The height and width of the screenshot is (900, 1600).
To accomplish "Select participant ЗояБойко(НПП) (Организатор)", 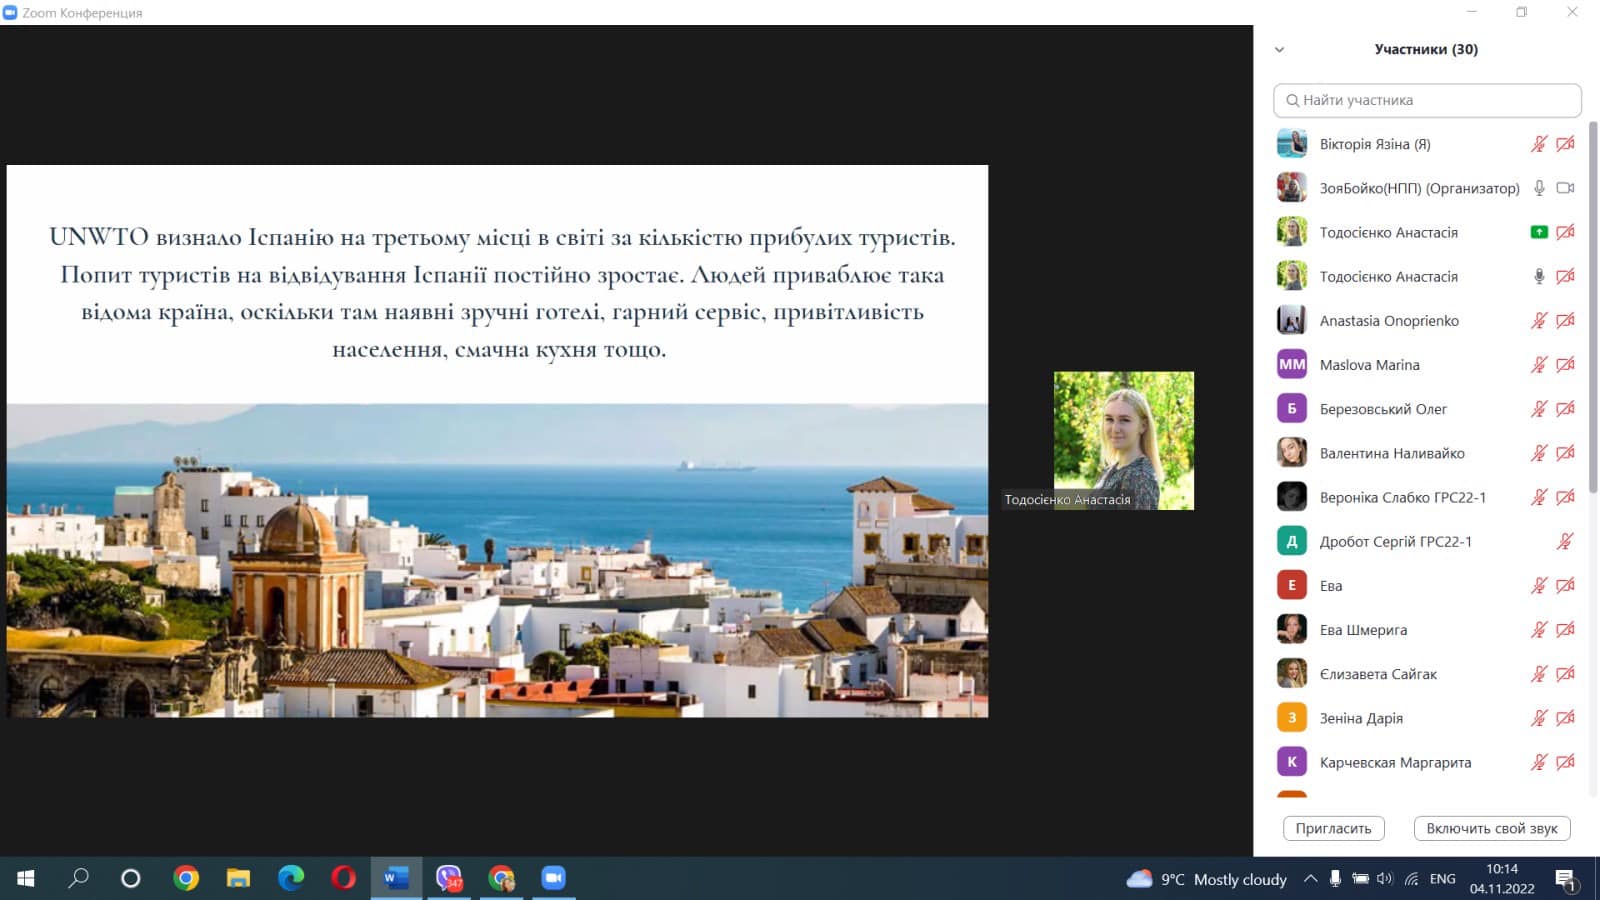I will point(1427,188).
